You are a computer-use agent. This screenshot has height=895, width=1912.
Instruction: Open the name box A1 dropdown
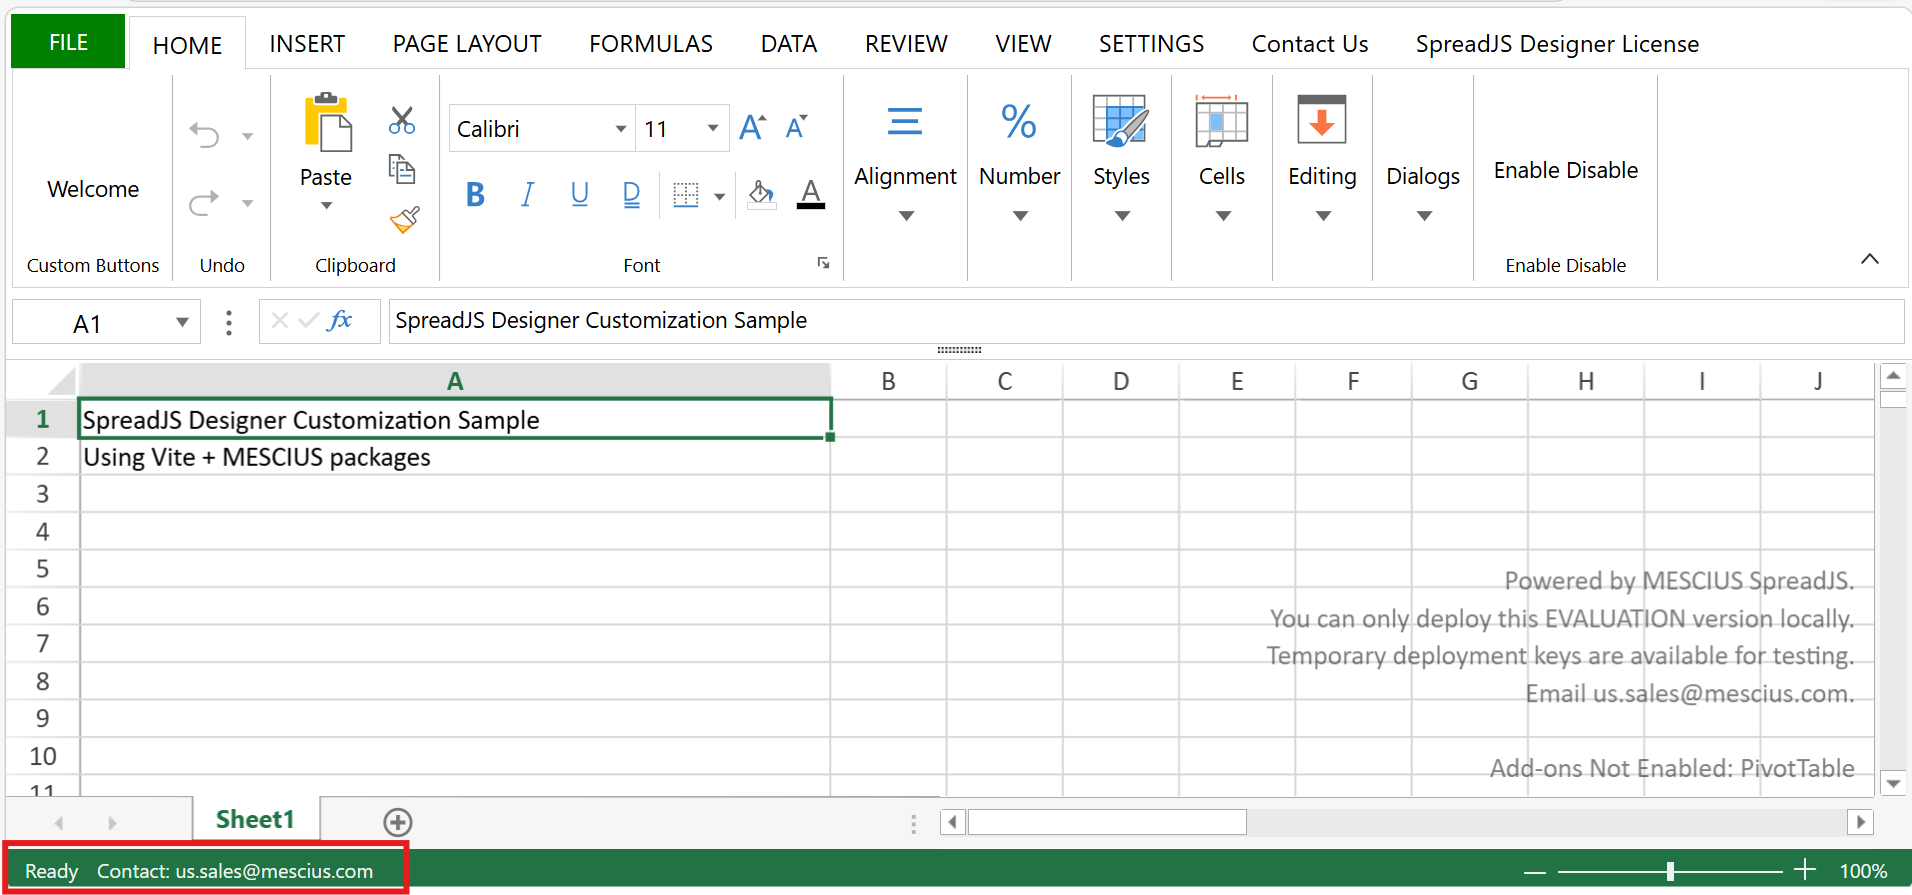coord(182,322)
